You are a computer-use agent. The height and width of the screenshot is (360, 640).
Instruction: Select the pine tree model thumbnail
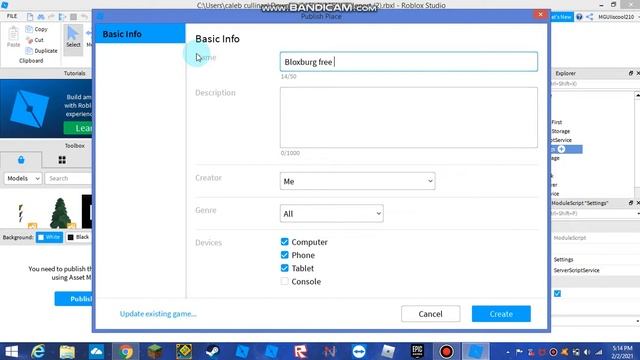(60, 213)
